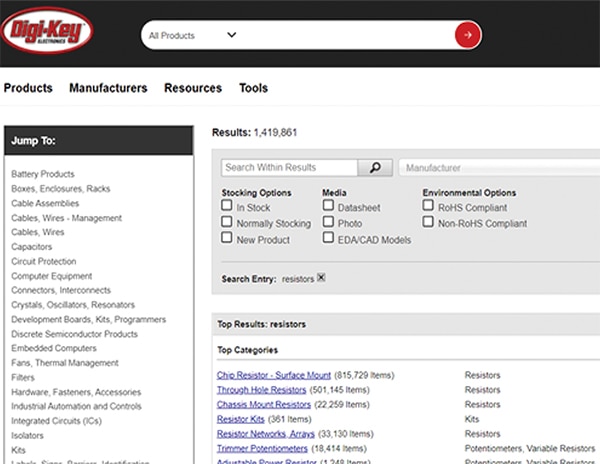
Task: Enable the Datasheet media filter
Action: [x=329, y=207]
